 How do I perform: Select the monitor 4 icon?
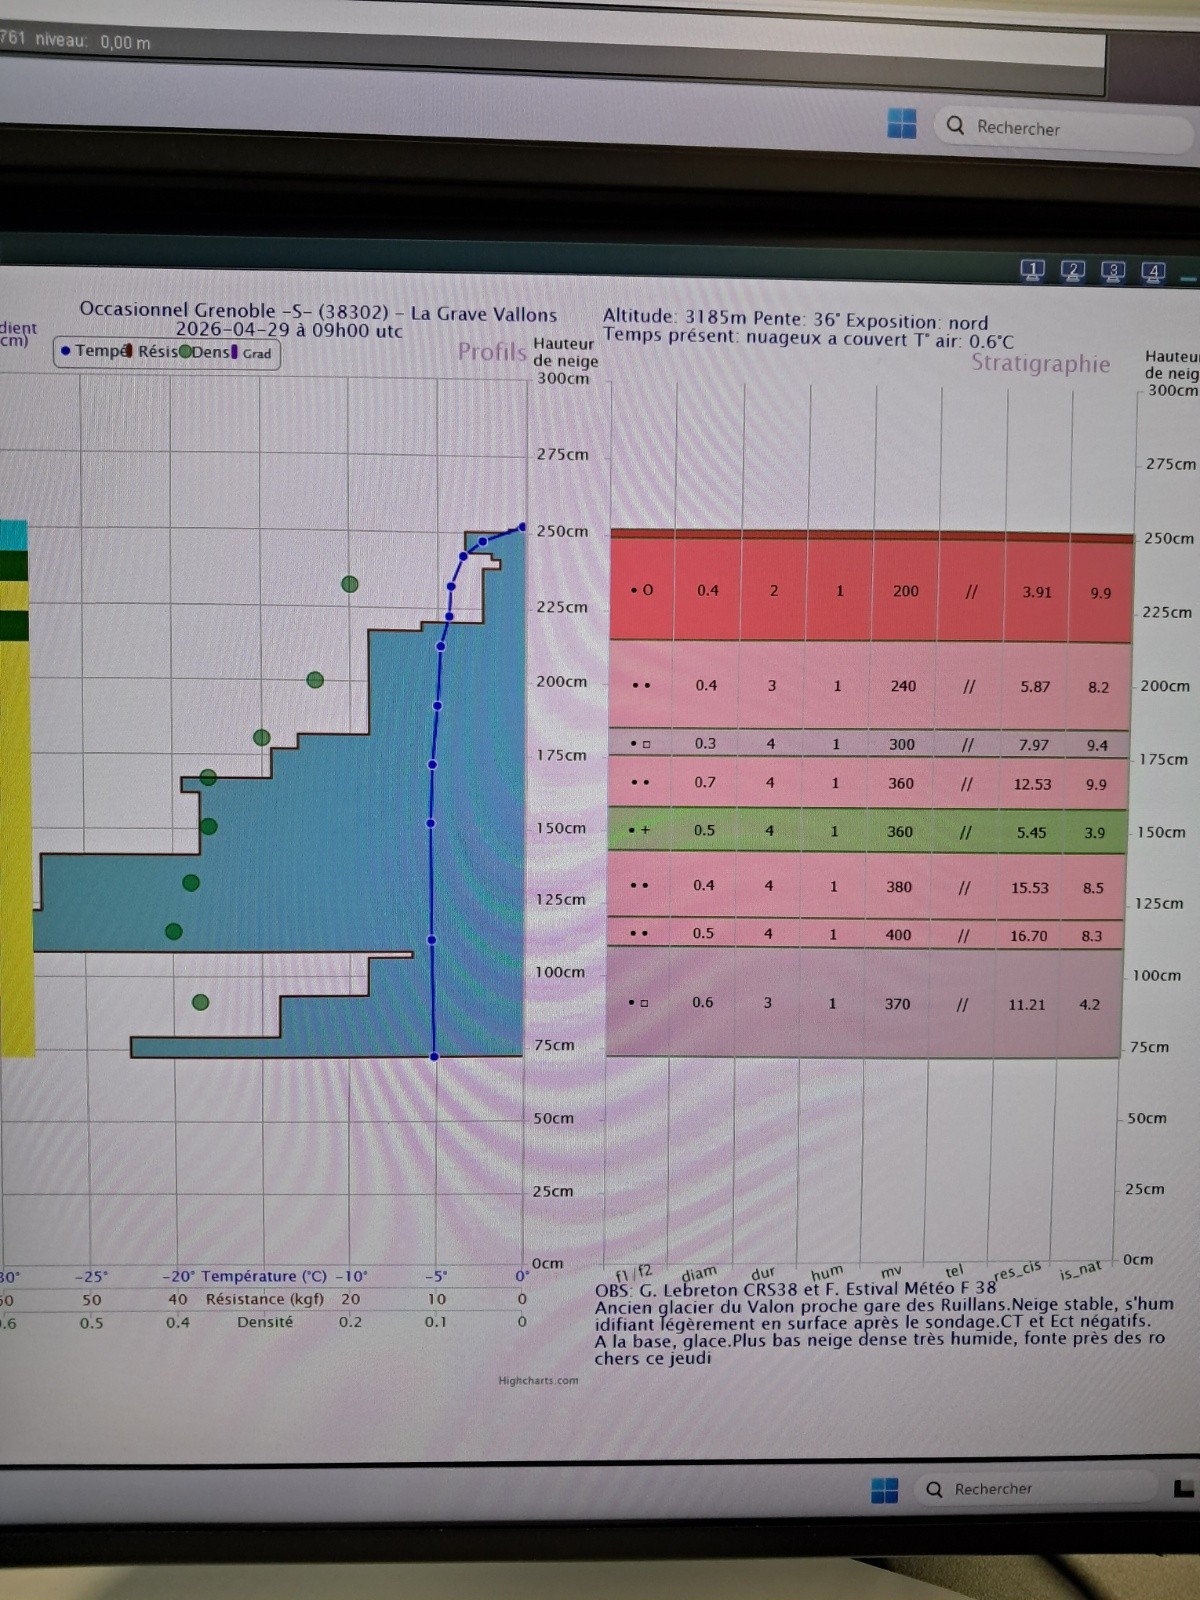click(1153, 272)
